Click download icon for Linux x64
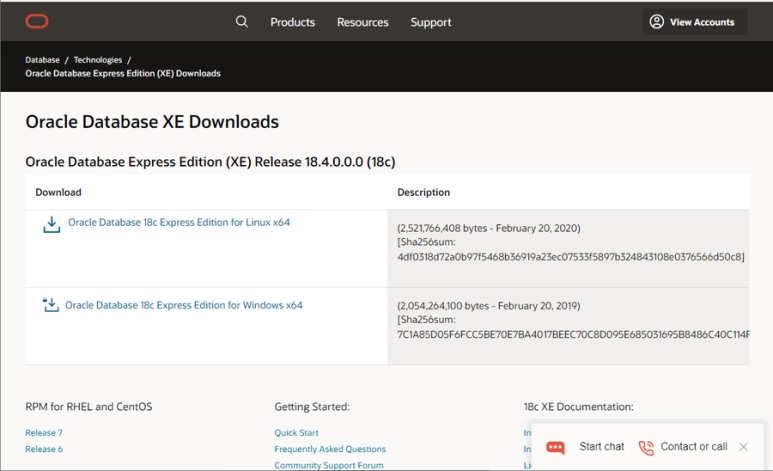Screen dimensions: 773x471 coord(51,224)
